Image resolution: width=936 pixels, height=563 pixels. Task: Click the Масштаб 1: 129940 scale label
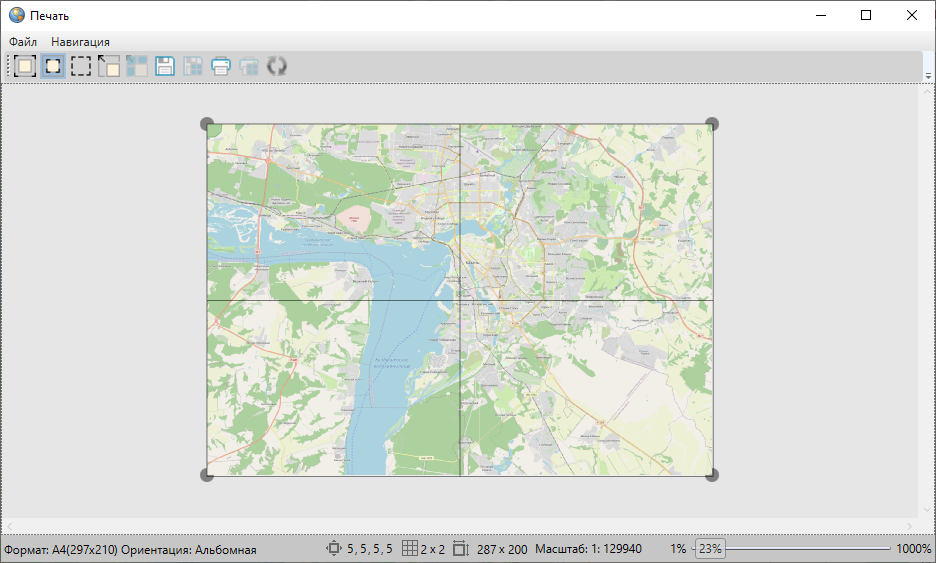(x=588, y=549)
